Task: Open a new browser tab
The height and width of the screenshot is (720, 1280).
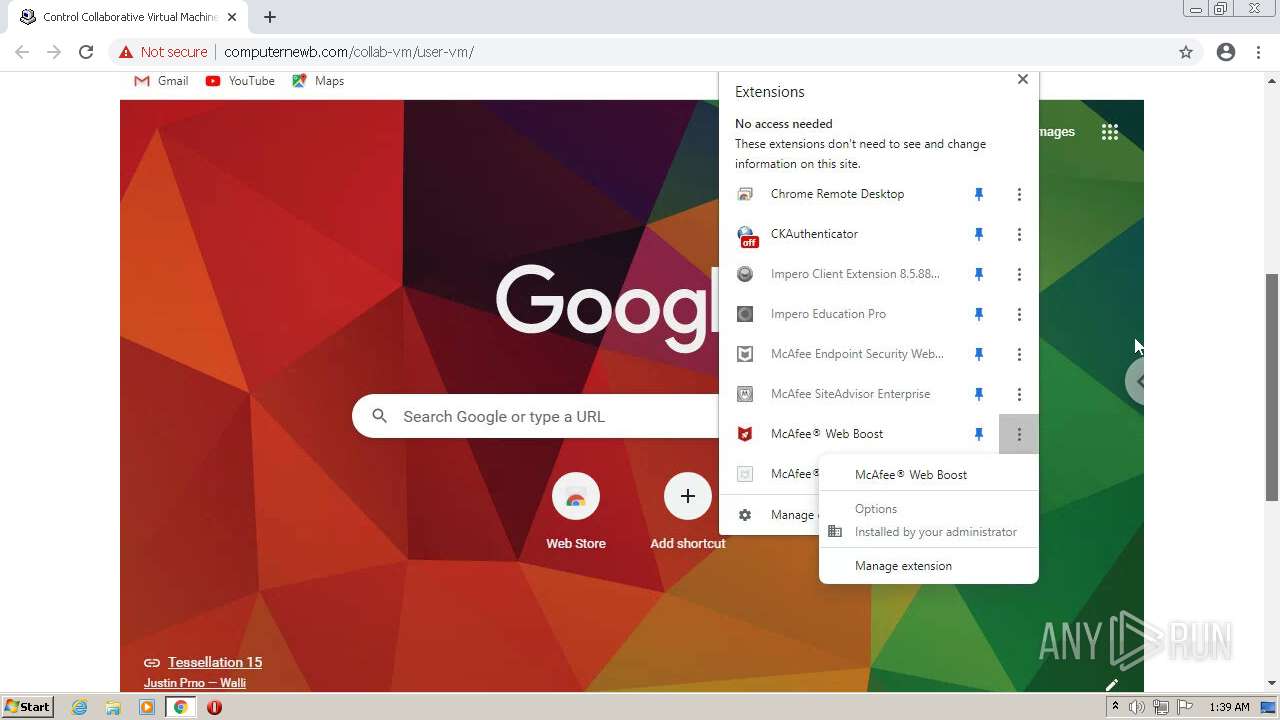Action: (x=270, y=17)
